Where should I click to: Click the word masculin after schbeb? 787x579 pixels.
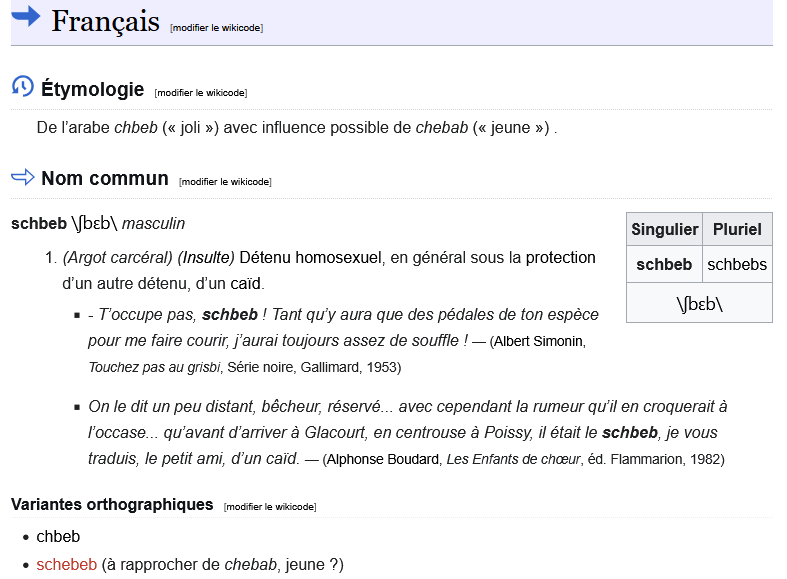154,223
